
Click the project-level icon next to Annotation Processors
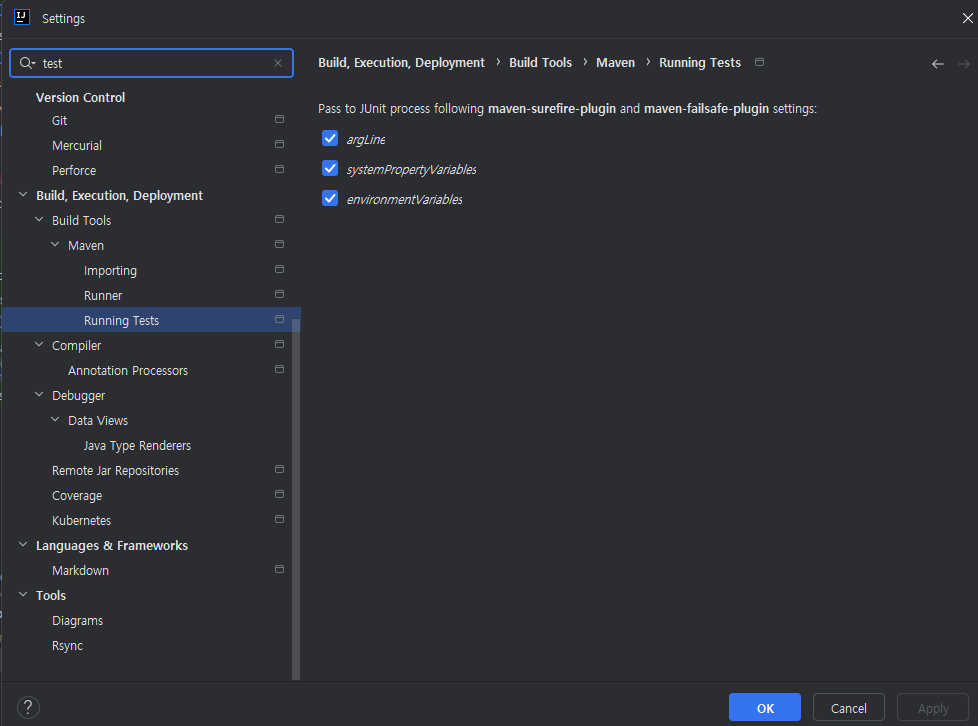click(279, 369)
